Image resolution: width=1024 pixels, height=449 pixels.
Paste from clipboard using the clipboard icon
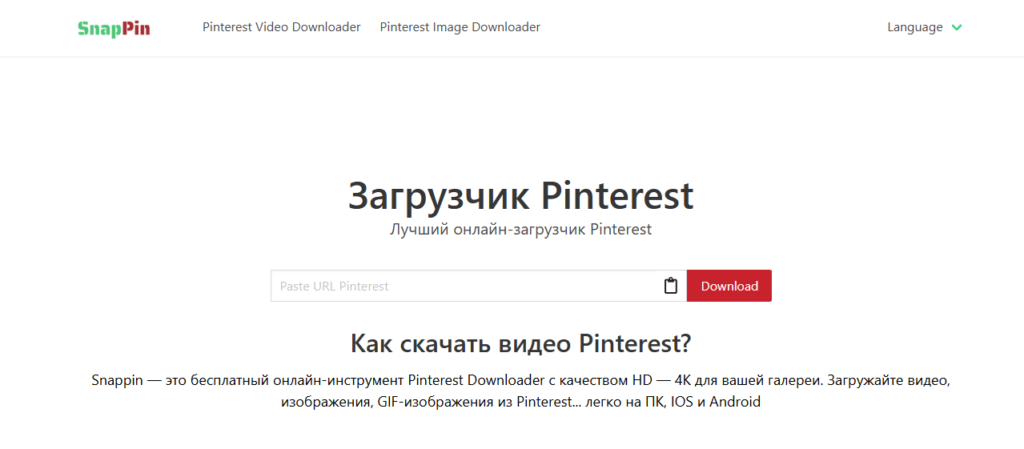point(670,286)
